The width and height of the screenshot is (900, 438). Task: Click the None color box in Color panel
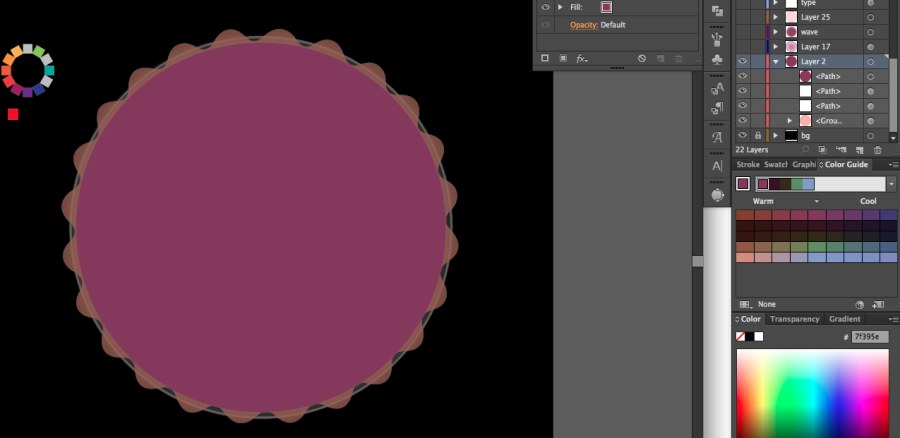[x=740, y=336]
